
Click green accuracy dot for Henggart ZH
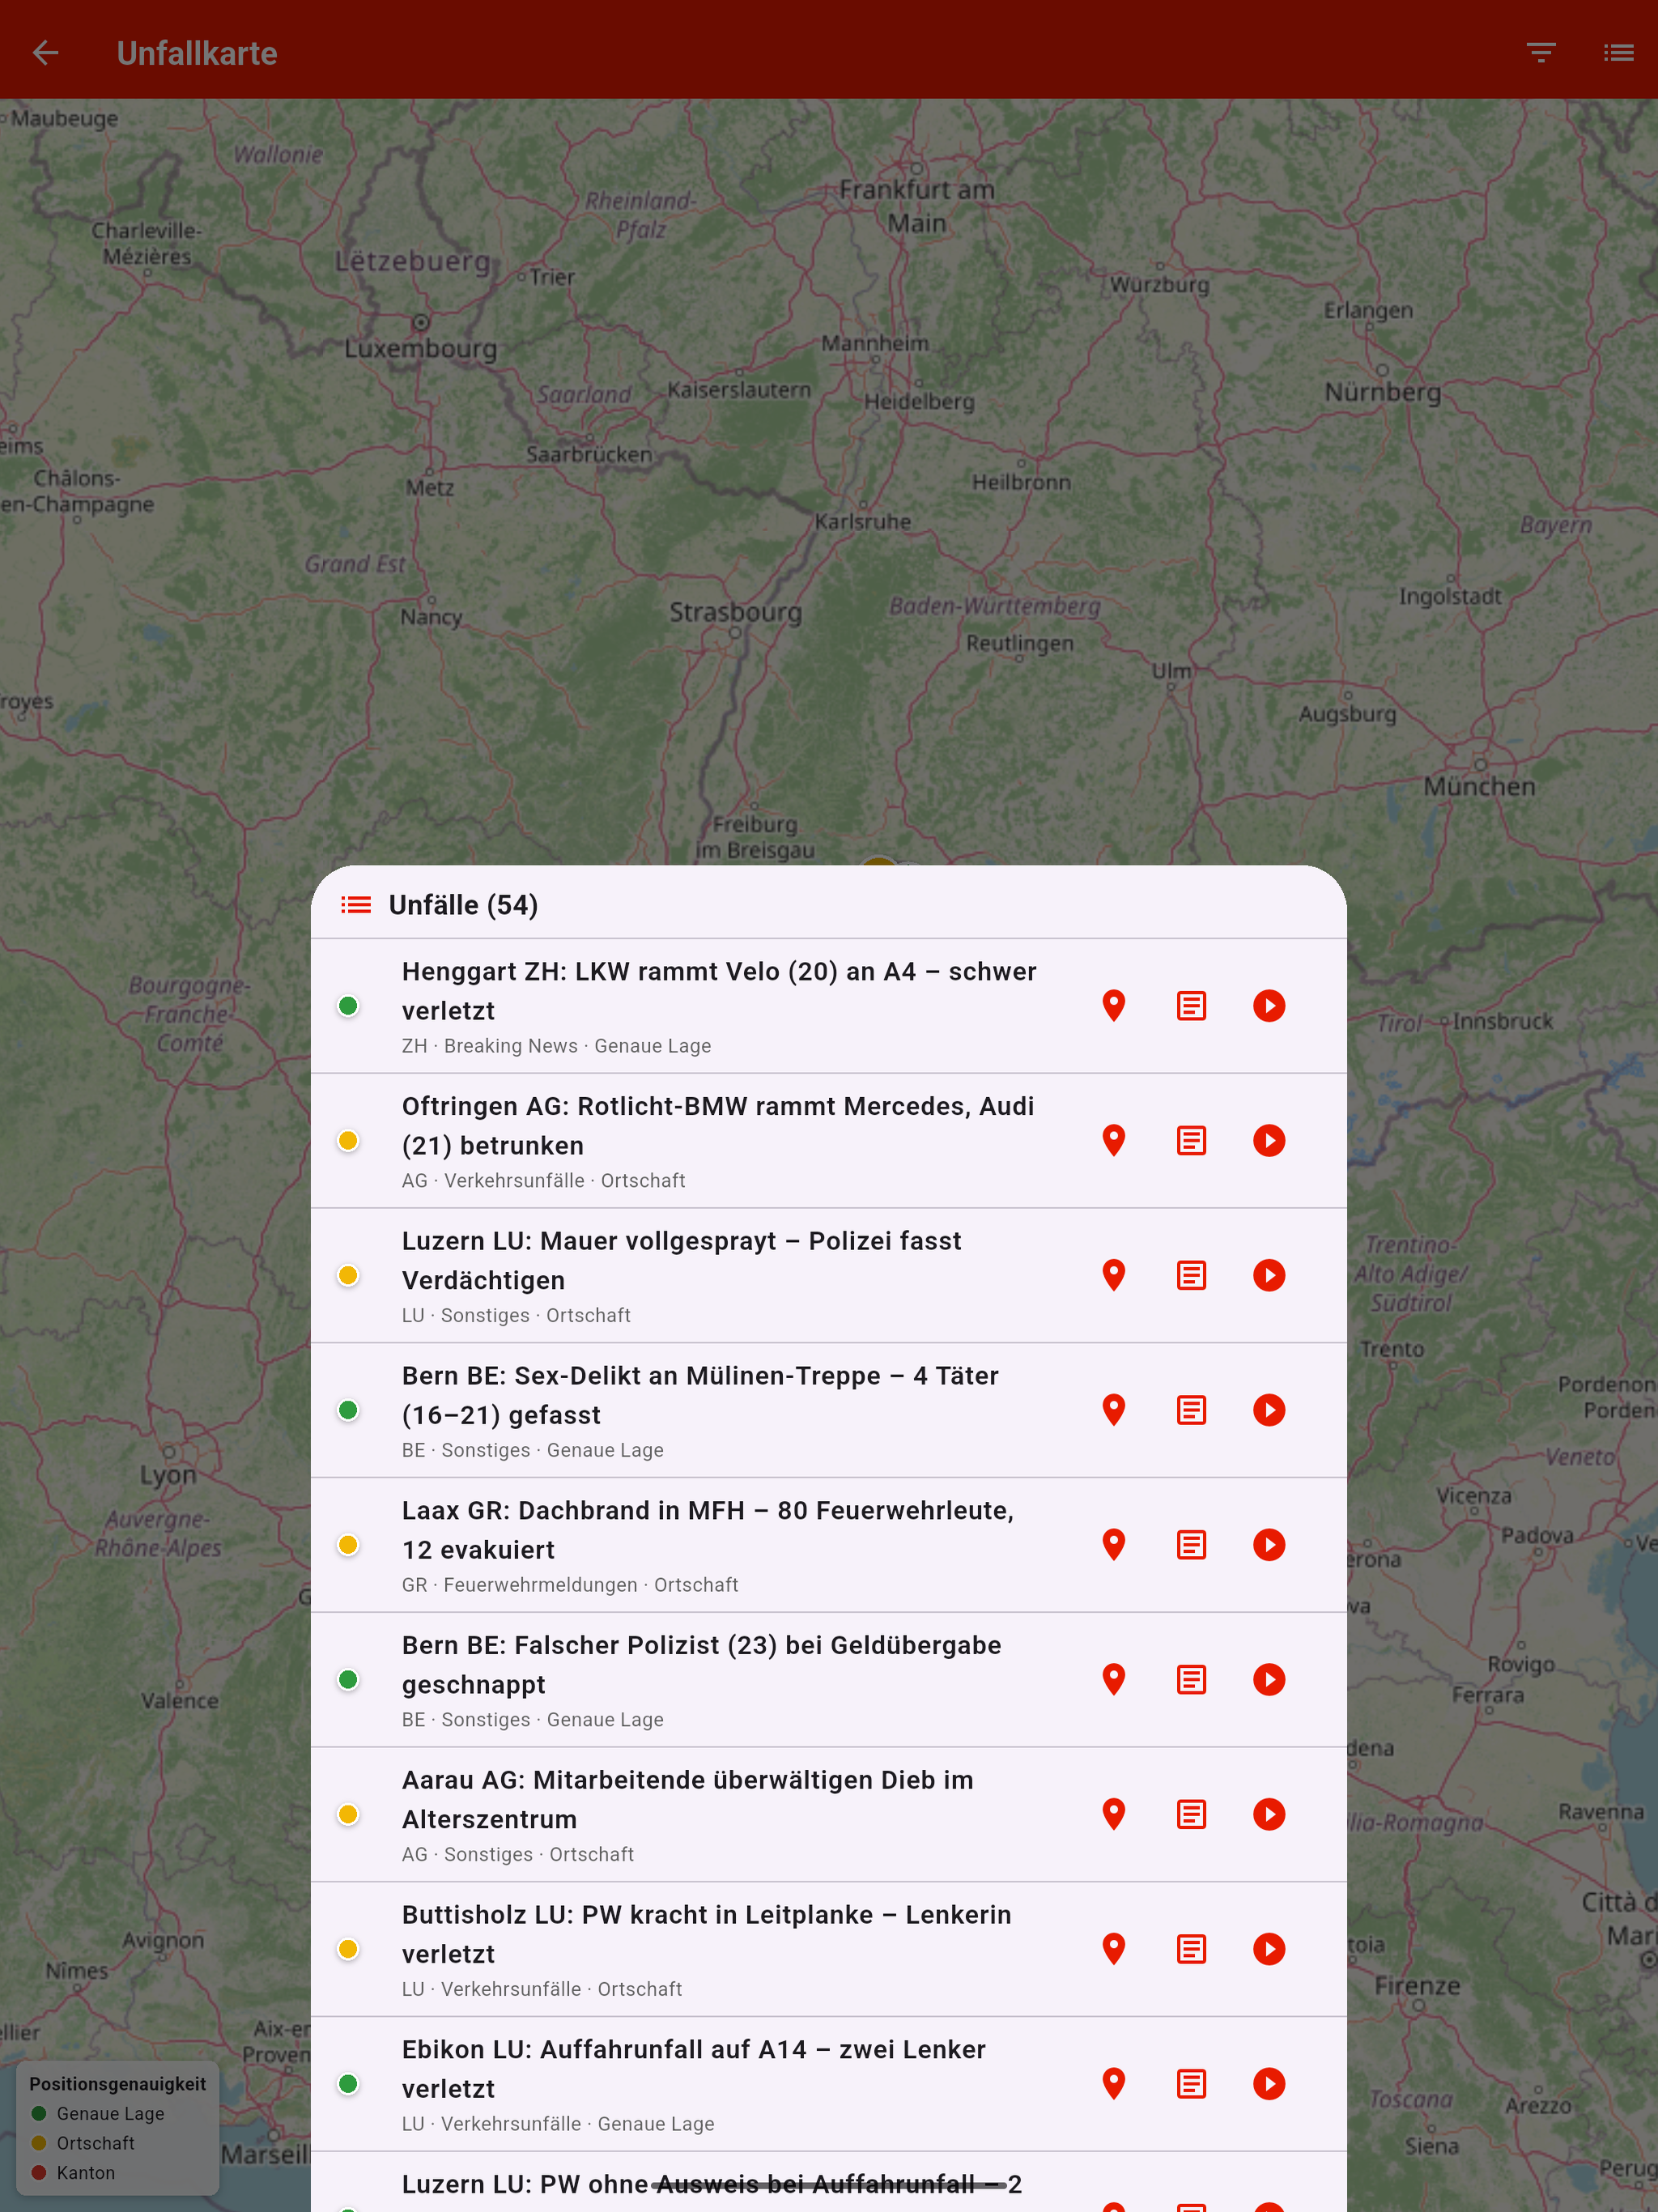[348, 1006]
